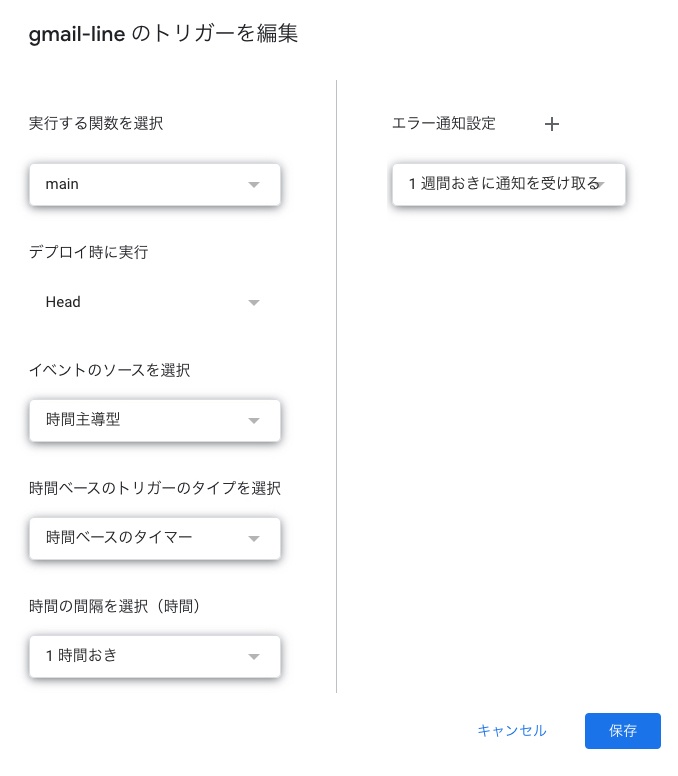Open the 1 週間おきに通知を受け取る dropdown
This screenshot has height=776, width=678.
coord(500,184)
